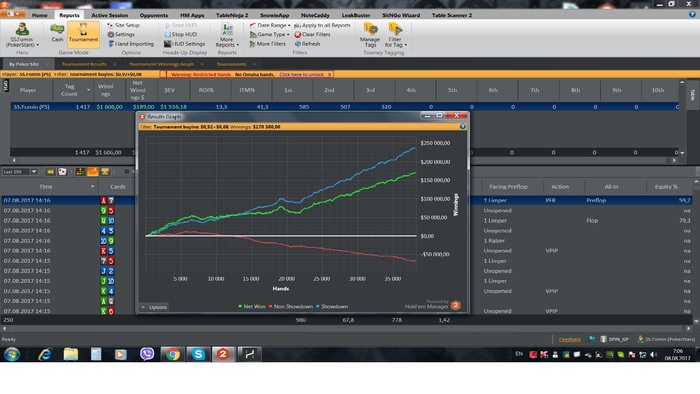Screen dimensions: 700x394
Task: Open Hand Importing option
Action: (131, 44)
